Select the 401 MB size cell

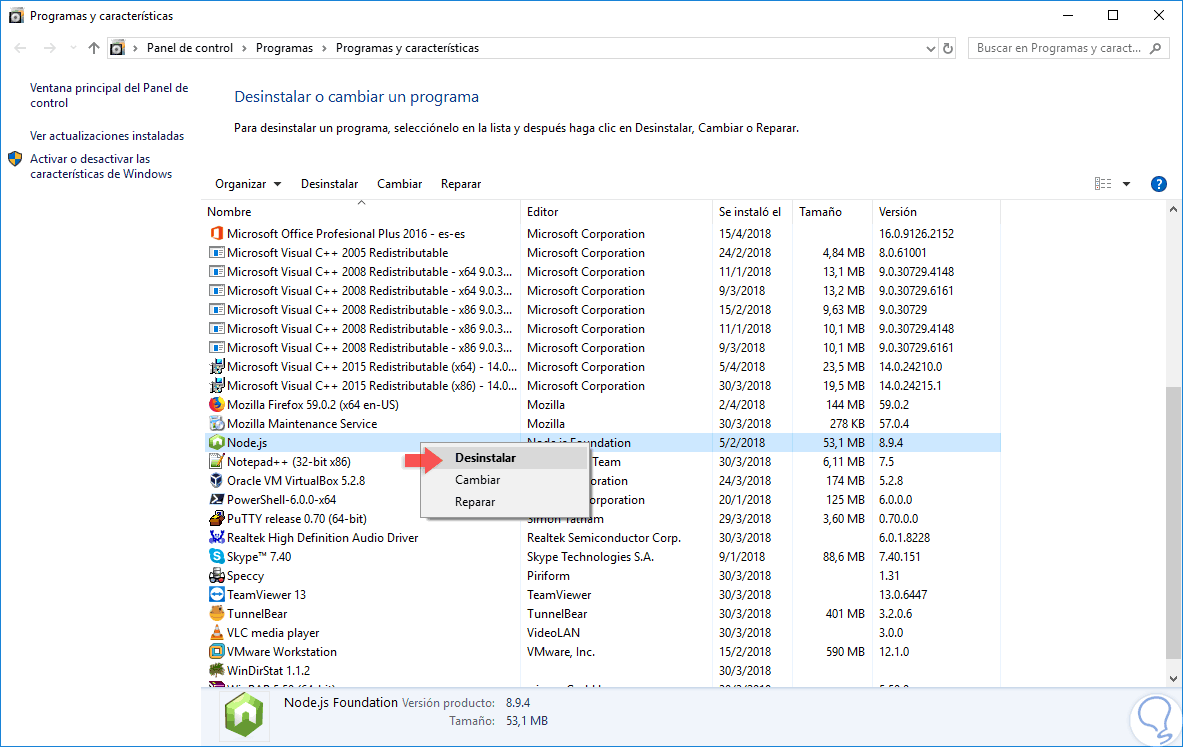coord(845,614)
